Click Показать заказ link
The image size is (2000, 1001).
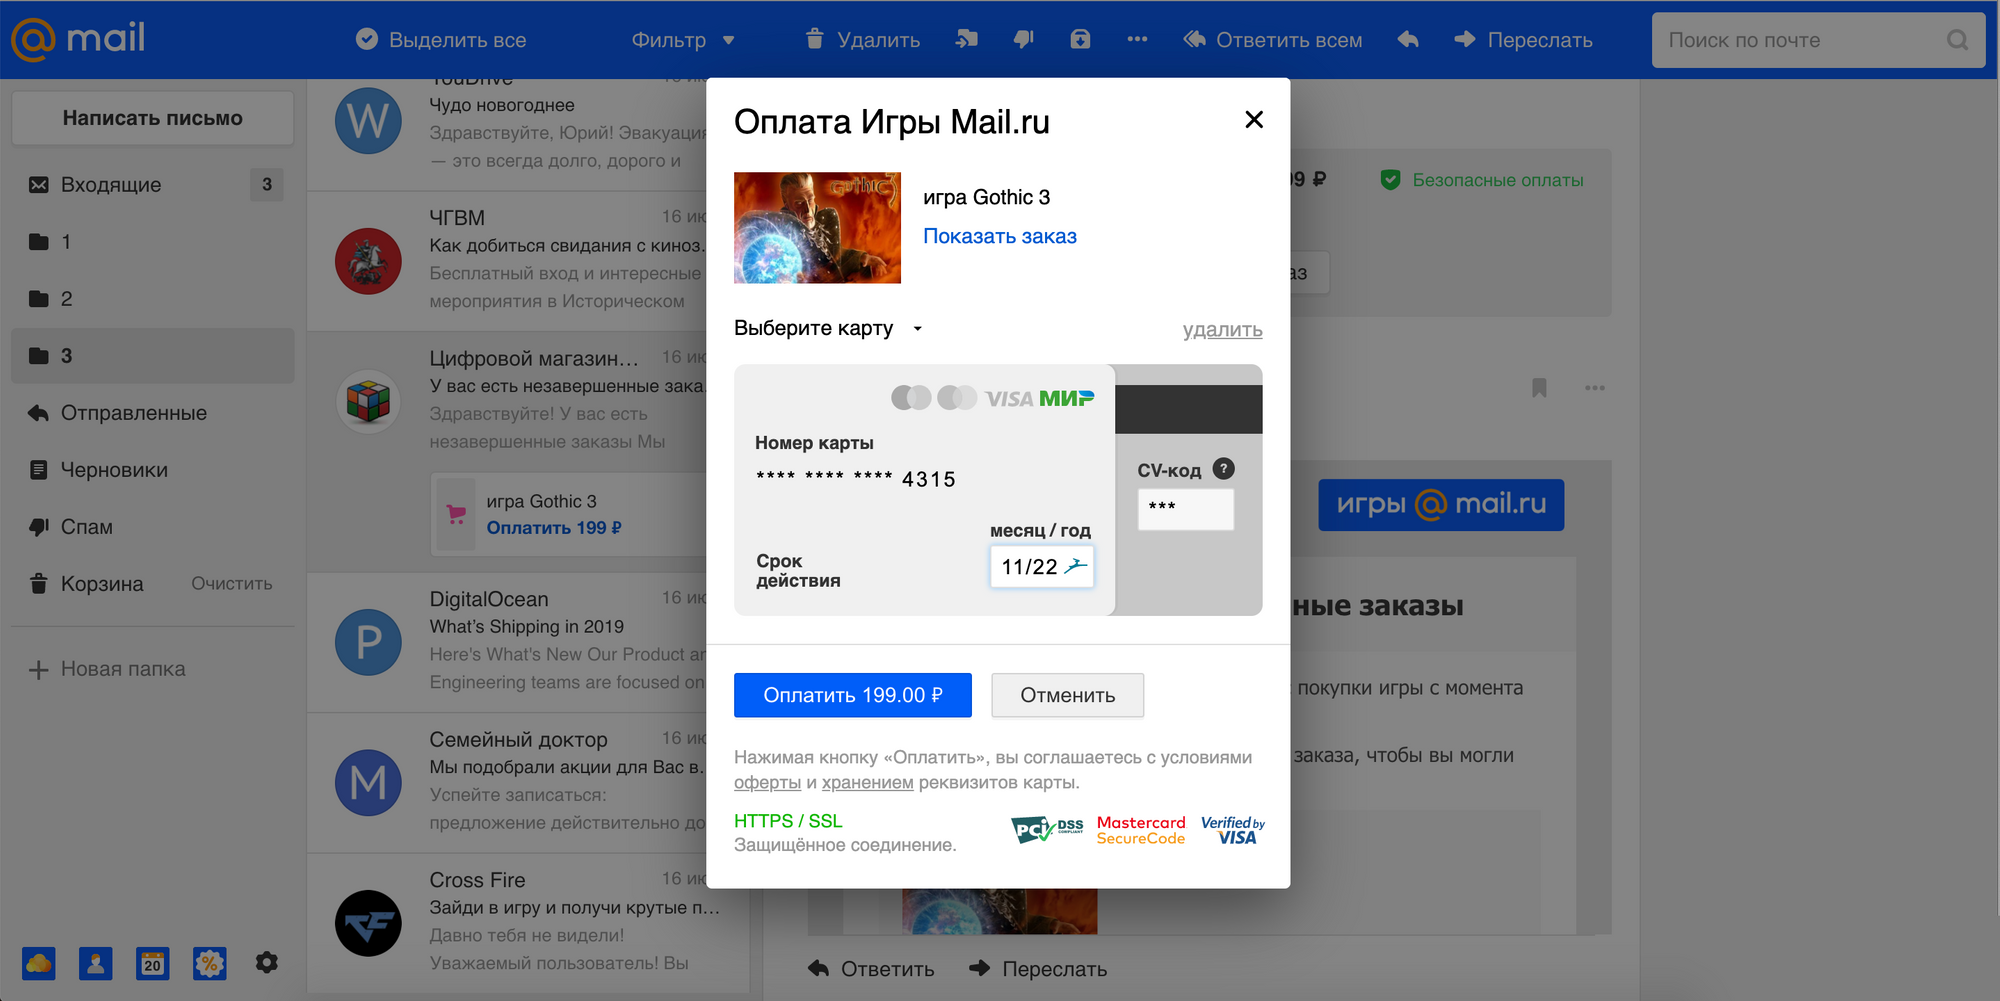999,236
